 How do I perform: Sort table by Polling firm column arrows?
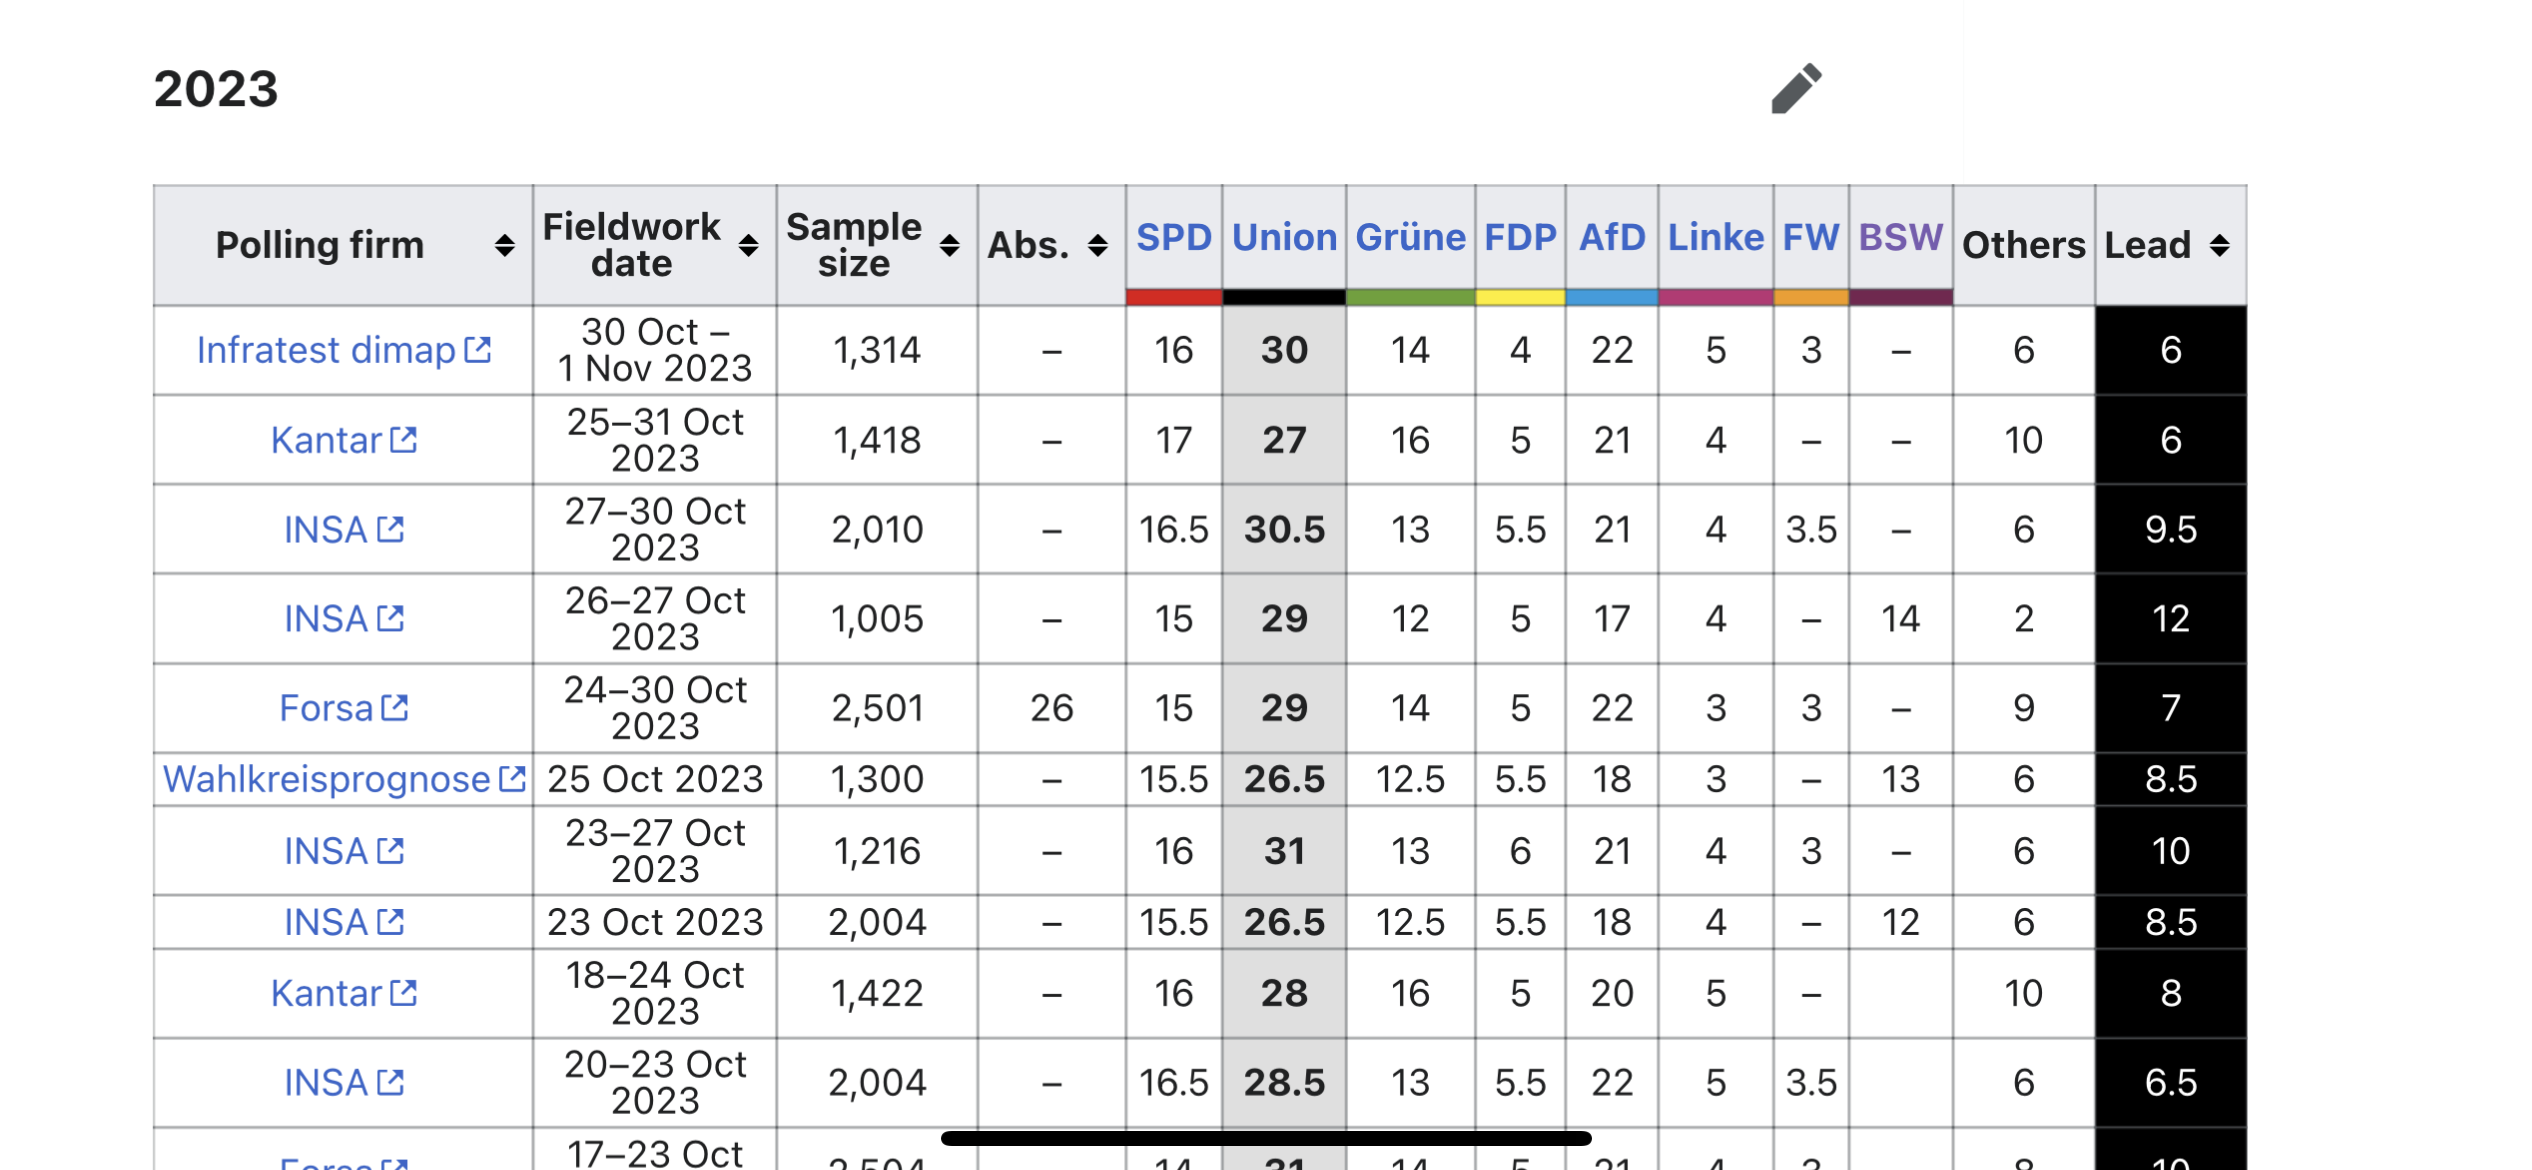point(505,245)
